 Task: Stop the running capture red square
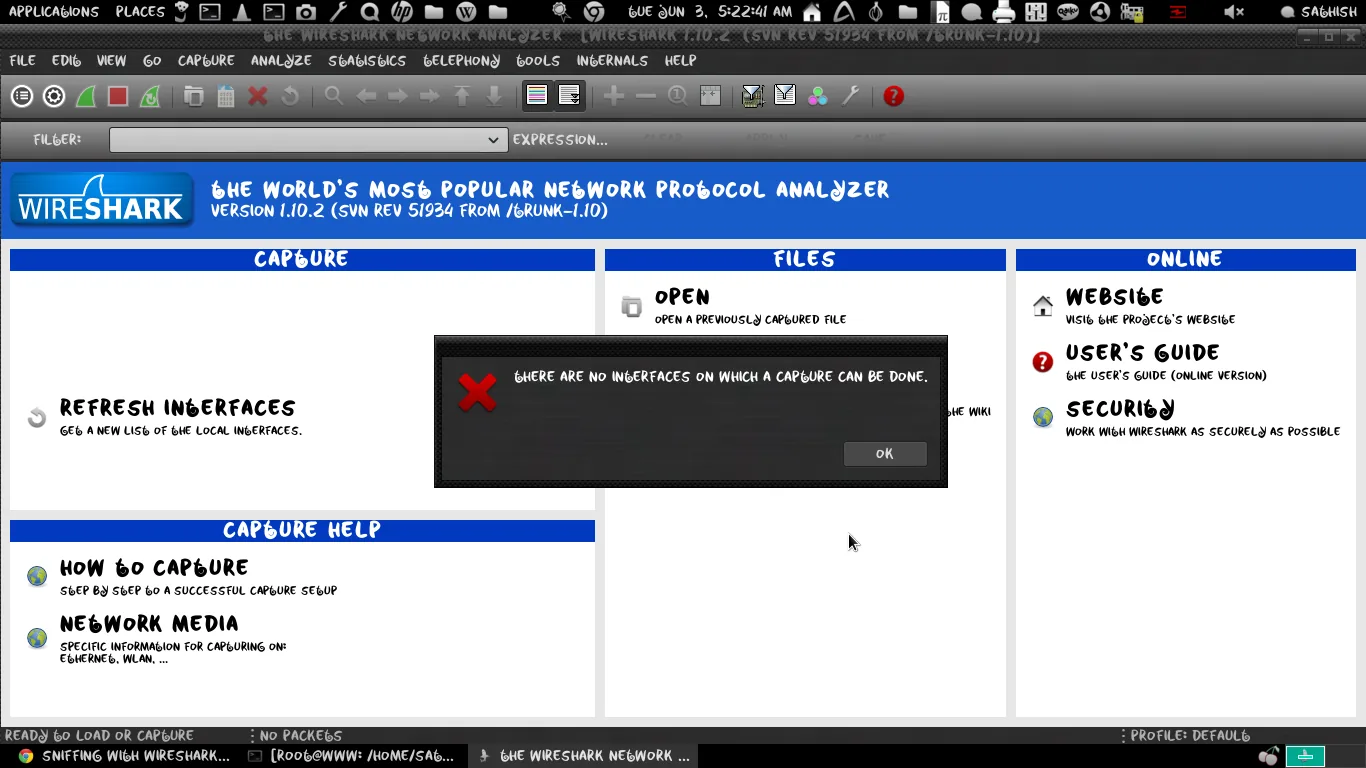118,96
